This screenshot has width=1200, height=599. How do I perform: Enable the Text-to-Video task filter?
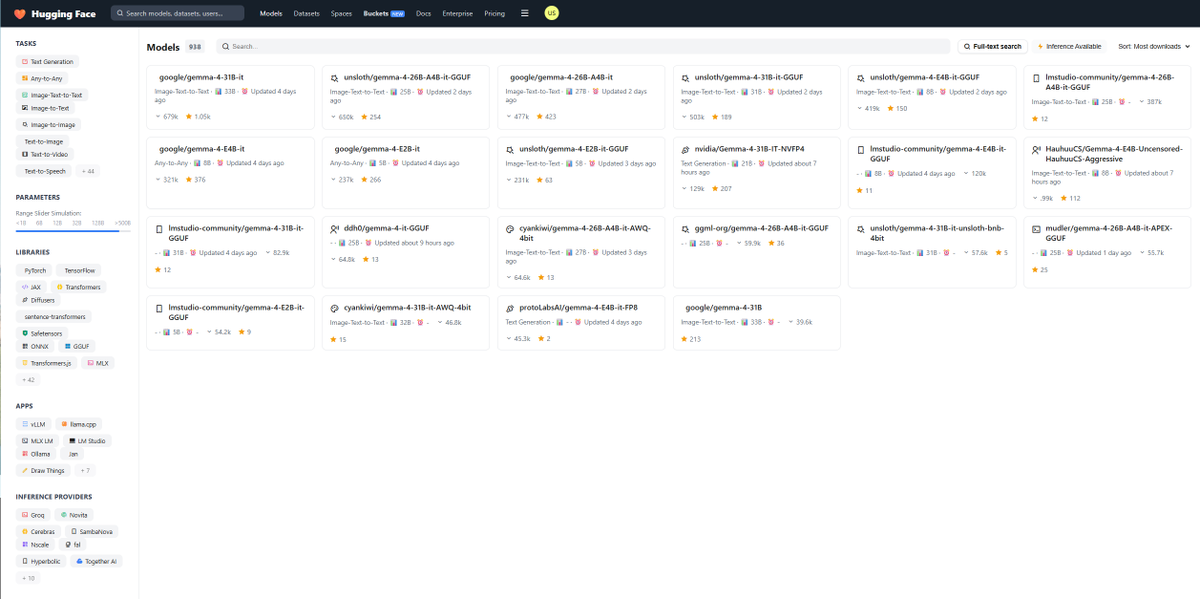(x=46, y=154)
